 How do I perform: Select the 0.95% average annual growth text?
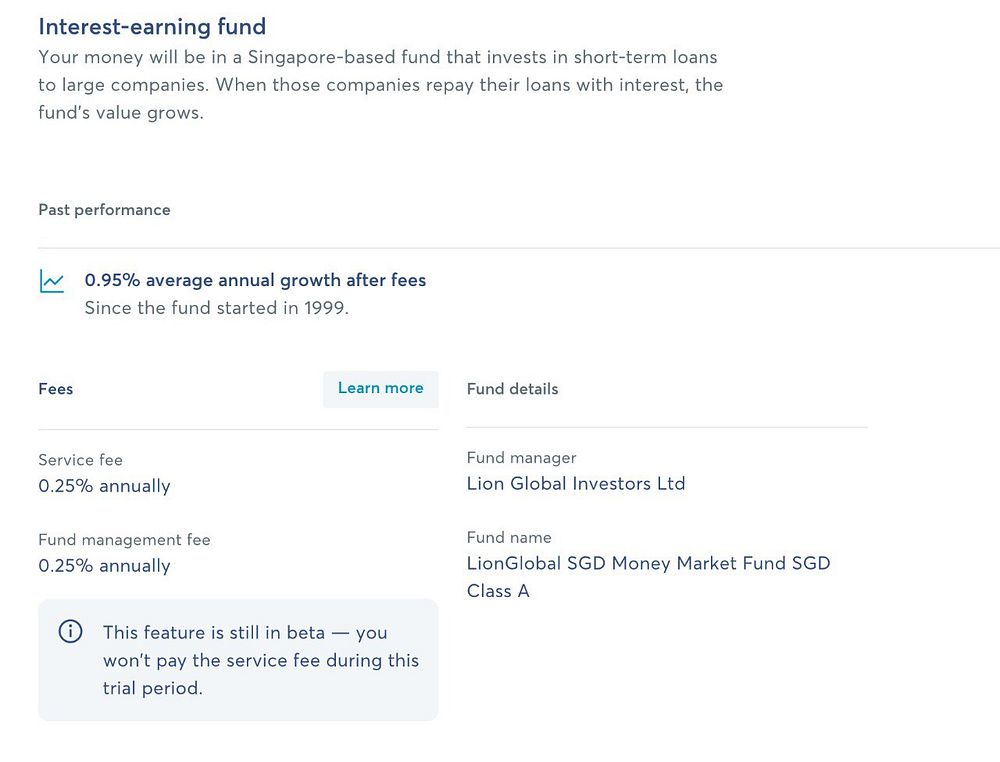click(255, 280)
